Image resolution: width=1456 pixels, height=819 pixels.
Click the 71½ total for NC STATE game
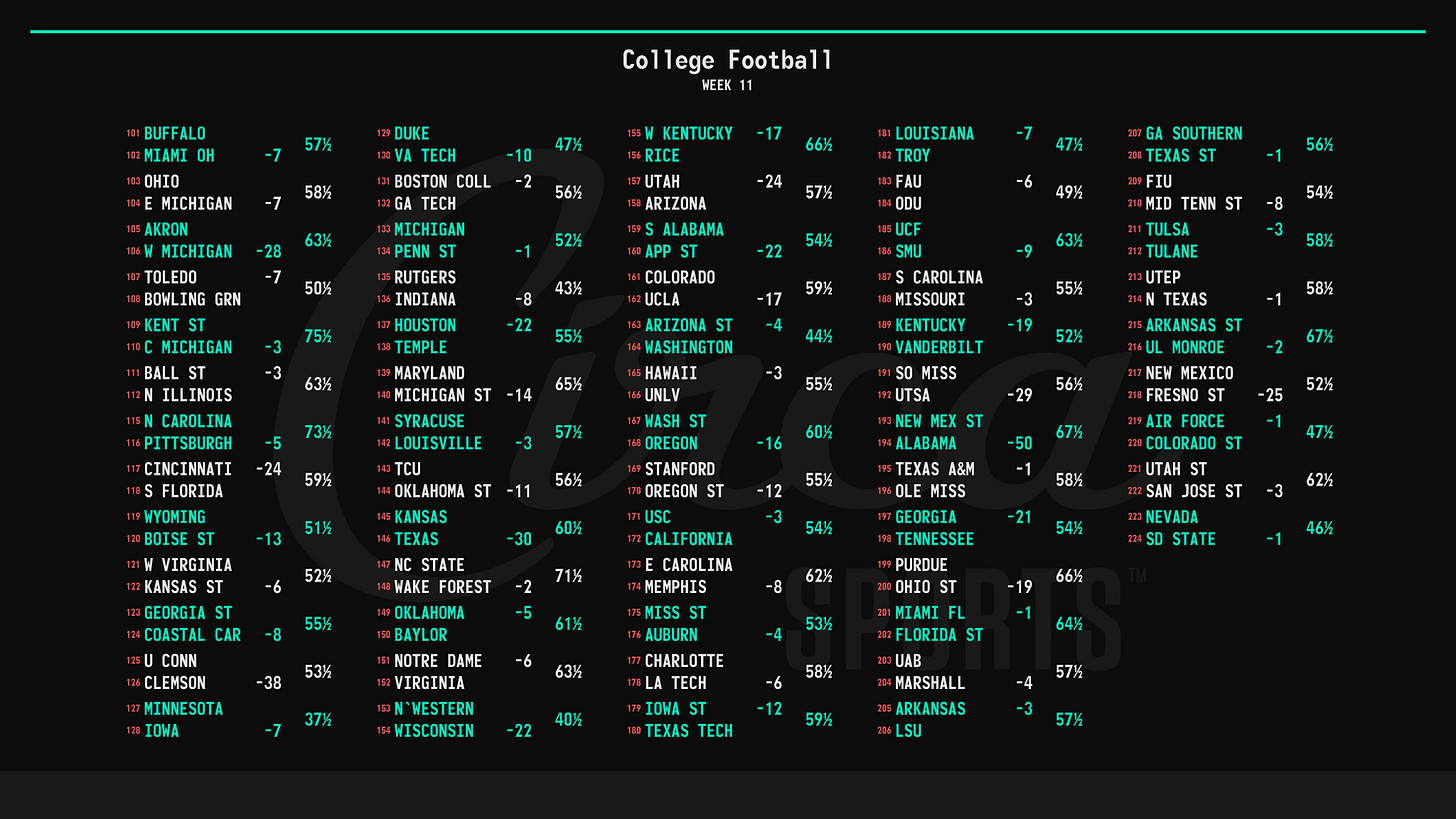coord(569,576)
